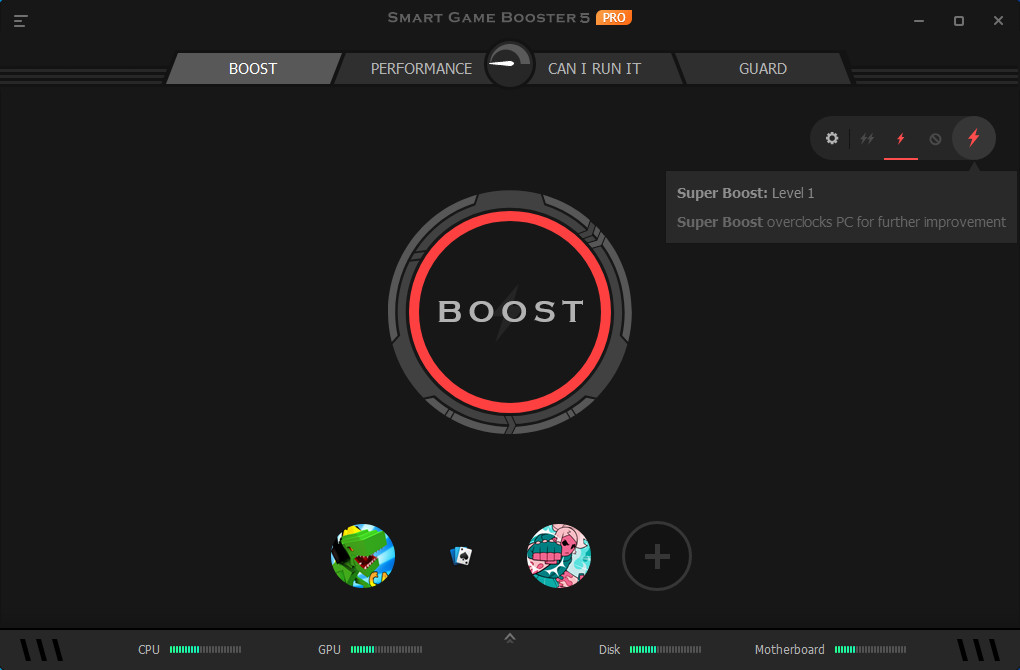
Task: Launch the green dinosaur game shortcut
Action: point(362,555)
